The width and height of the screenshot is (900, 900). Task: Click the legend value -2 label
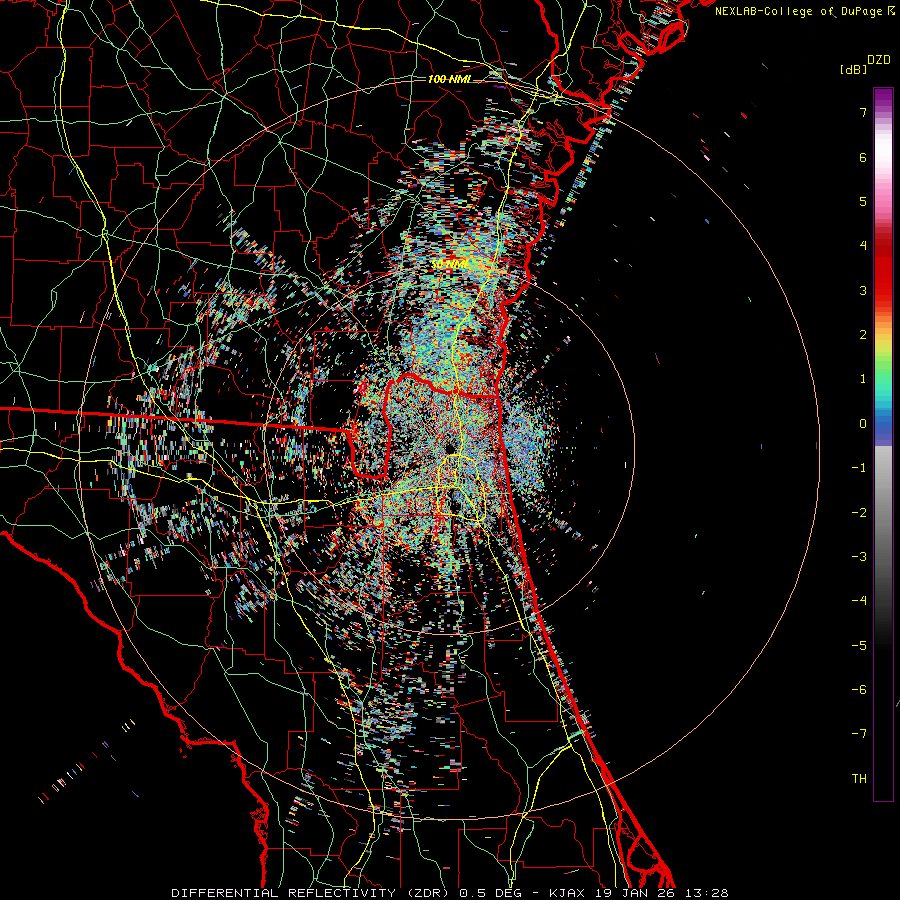click(x=859, y=512)
